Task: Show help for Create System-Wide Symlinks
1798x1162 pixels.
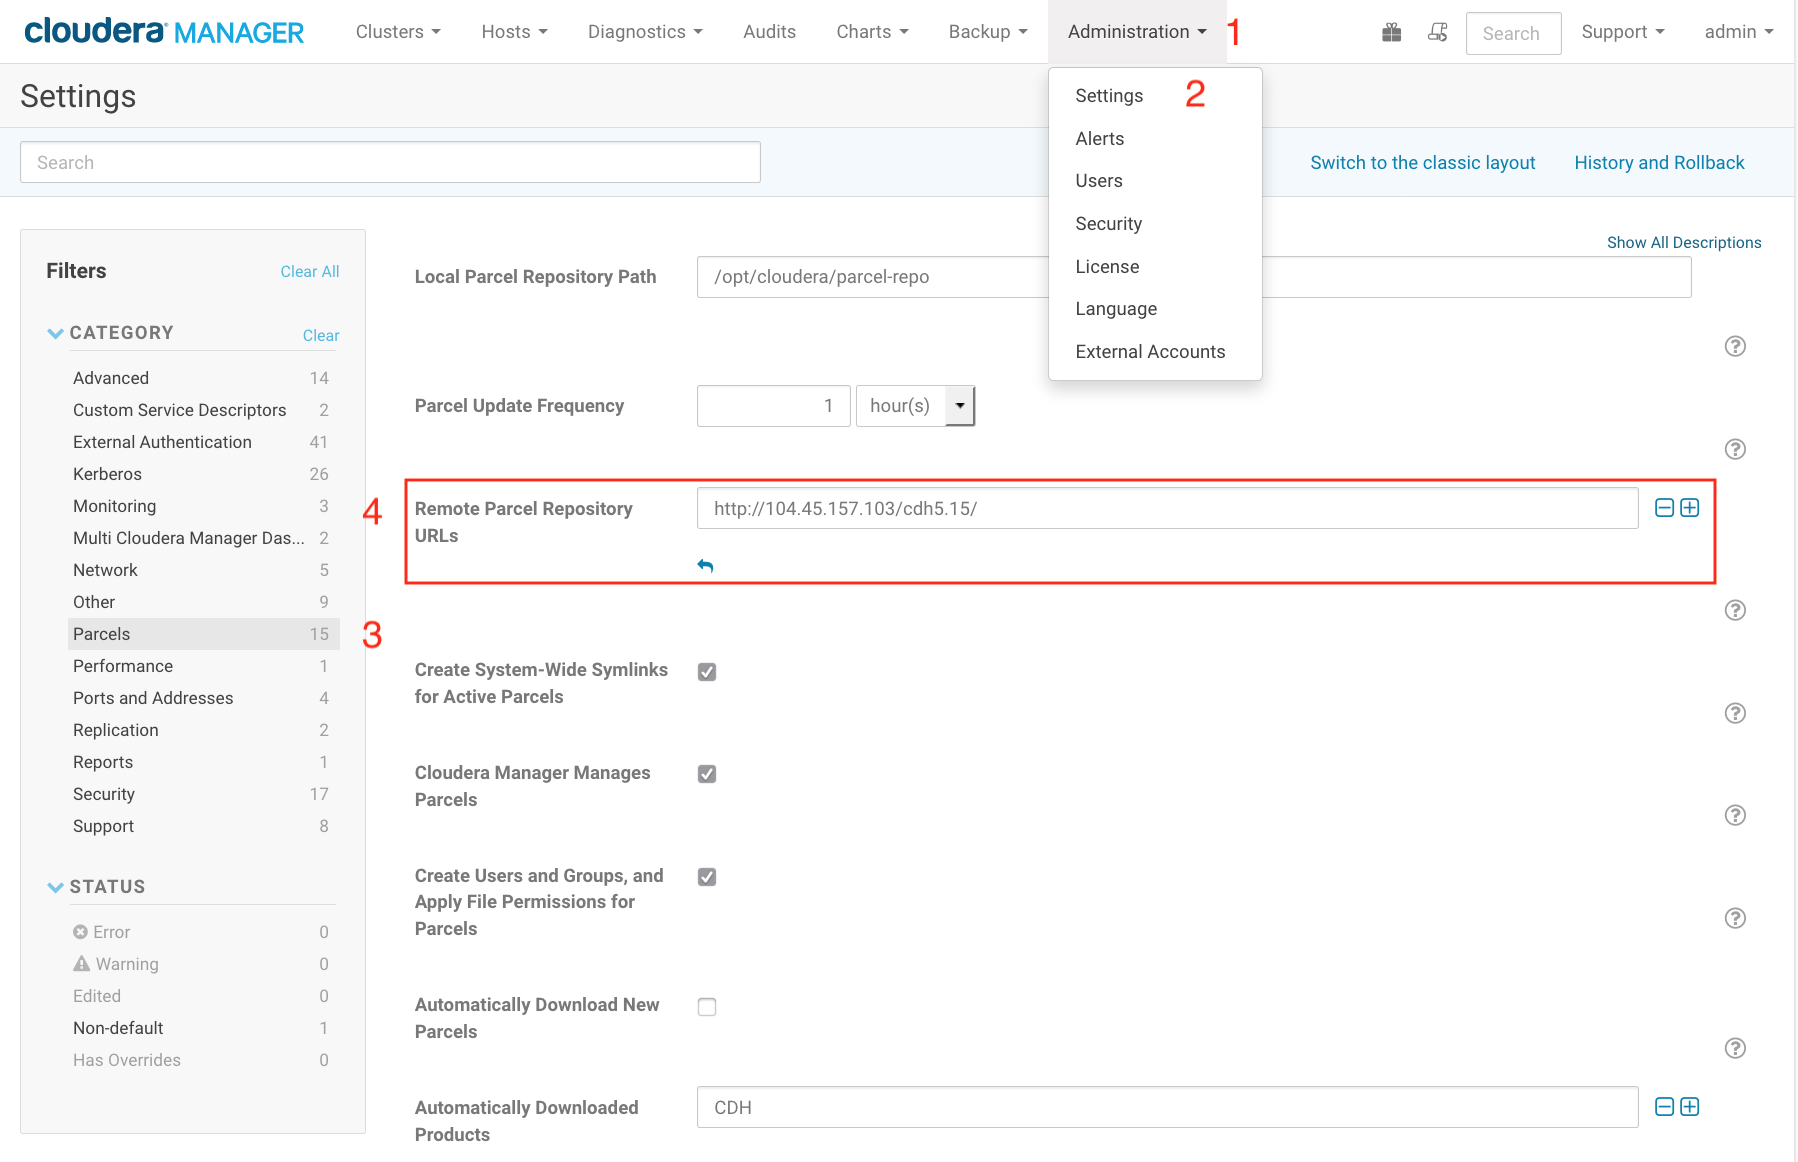Action: [x=1735, y=713]
